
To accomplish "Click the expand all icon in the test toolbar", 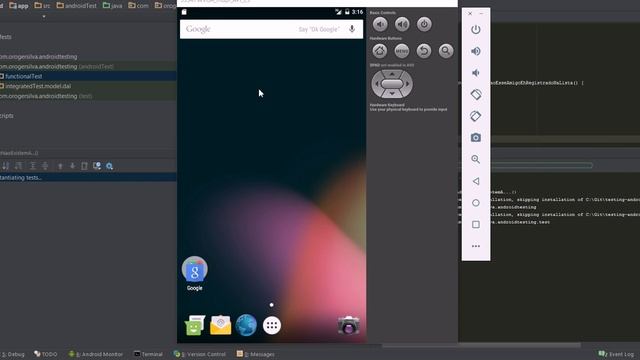I will (x=33, y=166).
